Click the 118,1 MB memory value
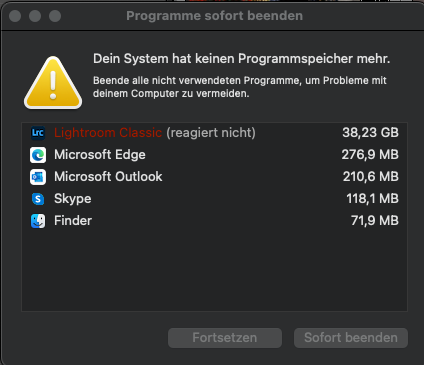 372,199
